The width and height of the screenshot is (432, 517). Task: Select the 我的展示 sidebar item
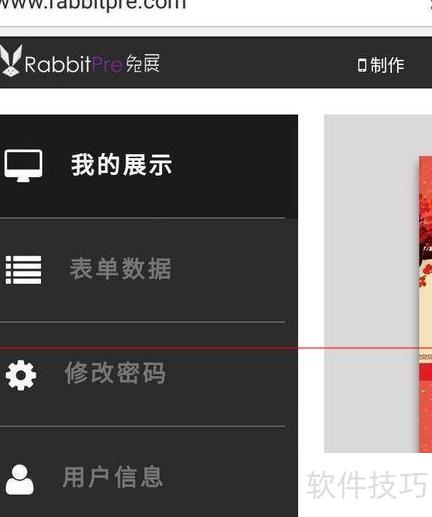pyautogui.click(x=149, y=166)
